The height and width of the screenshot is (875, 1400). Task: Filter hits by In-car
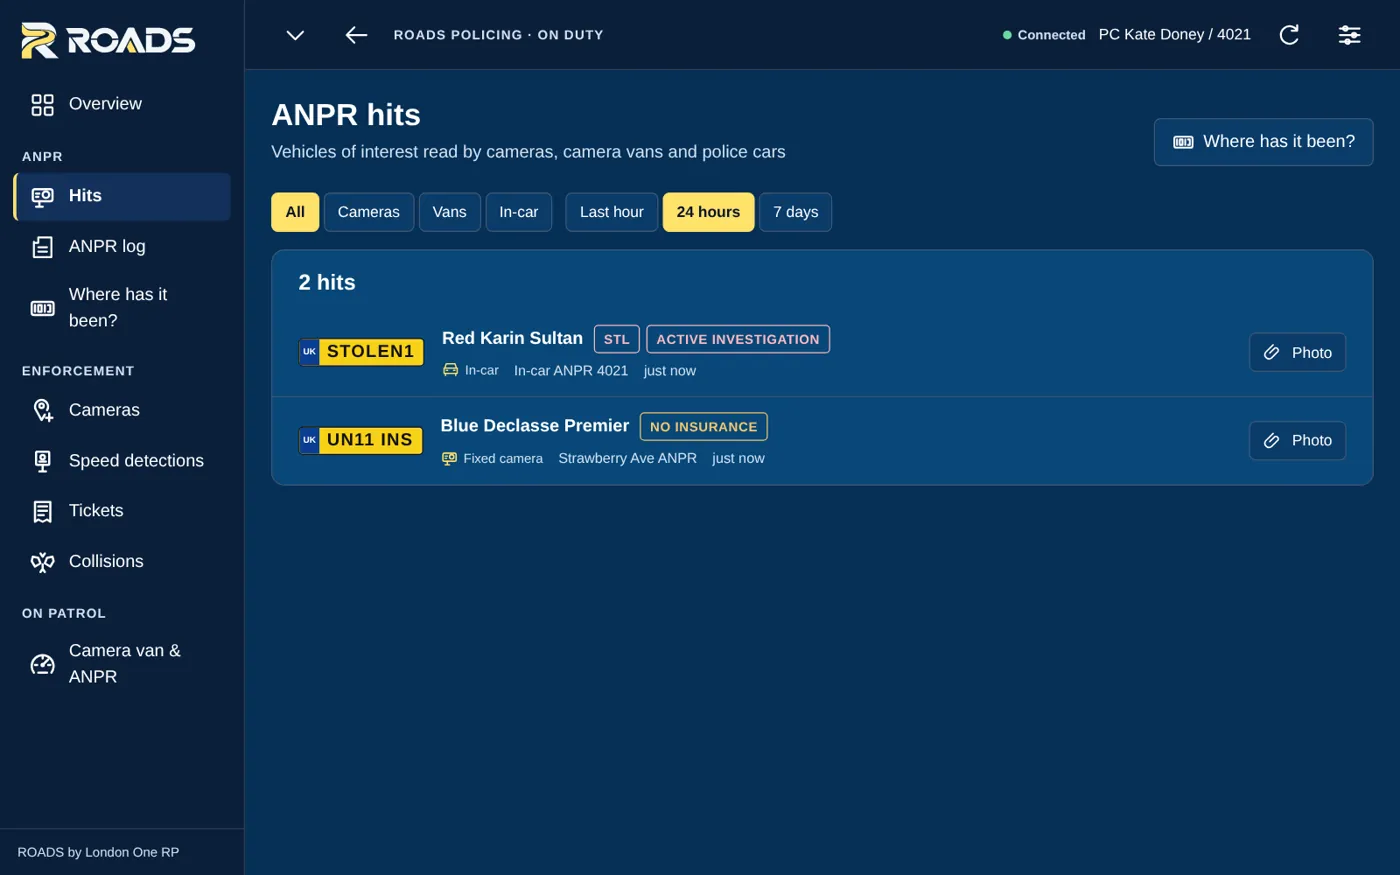(519, 212)
